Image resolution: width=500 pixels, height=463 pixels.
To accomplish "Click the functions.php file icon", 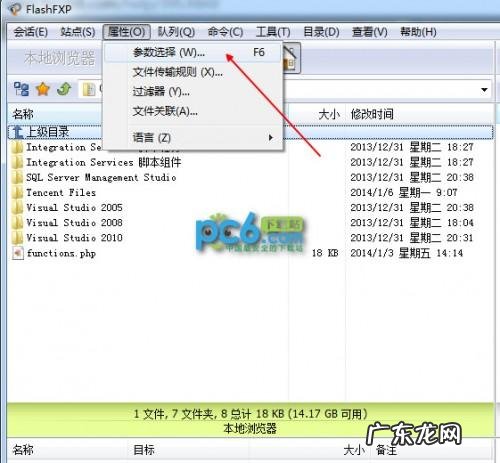I will (18, 253).
